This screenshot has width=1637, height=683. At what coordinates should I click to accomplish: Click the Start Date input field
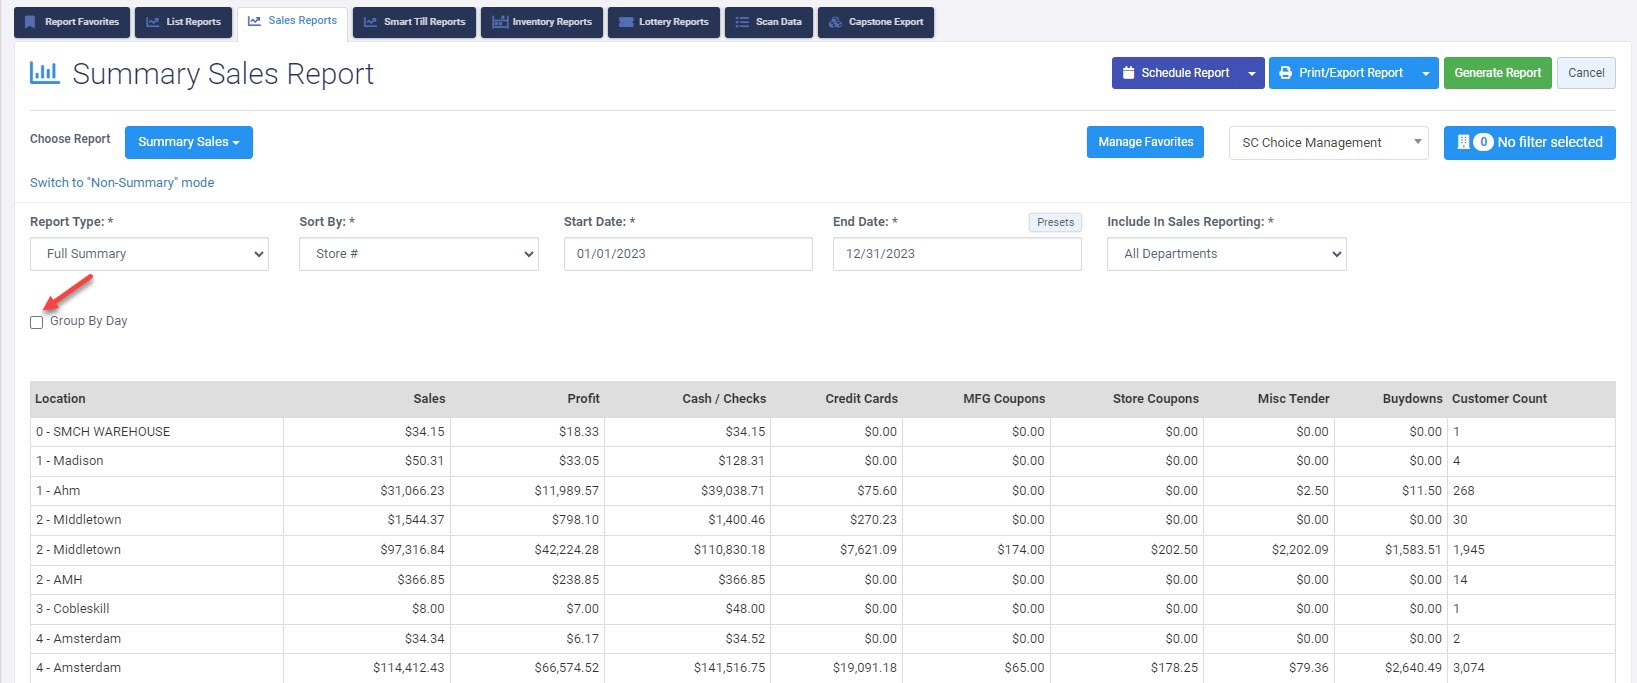pos(688,254)
